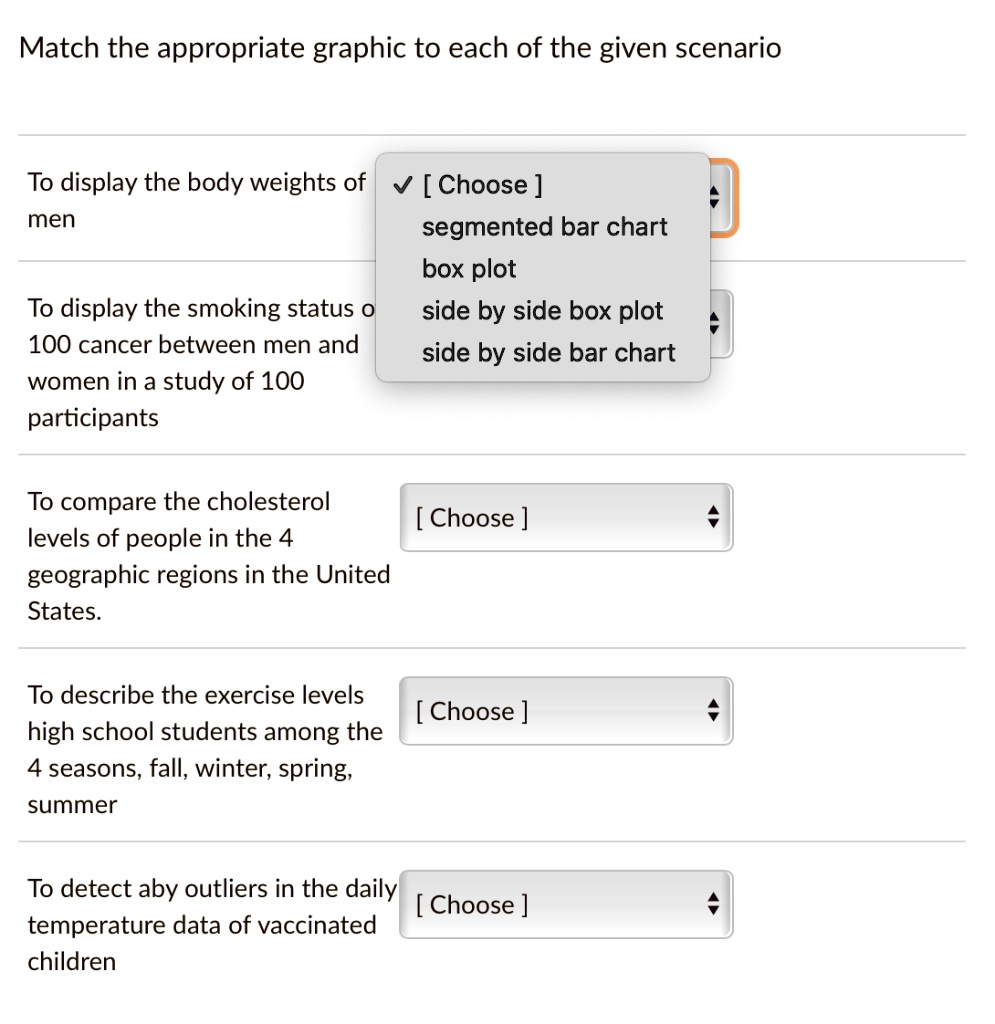Click the body weights of men scenario text
The height and width of the screenshot is (1024, 995).
[196, 199]
